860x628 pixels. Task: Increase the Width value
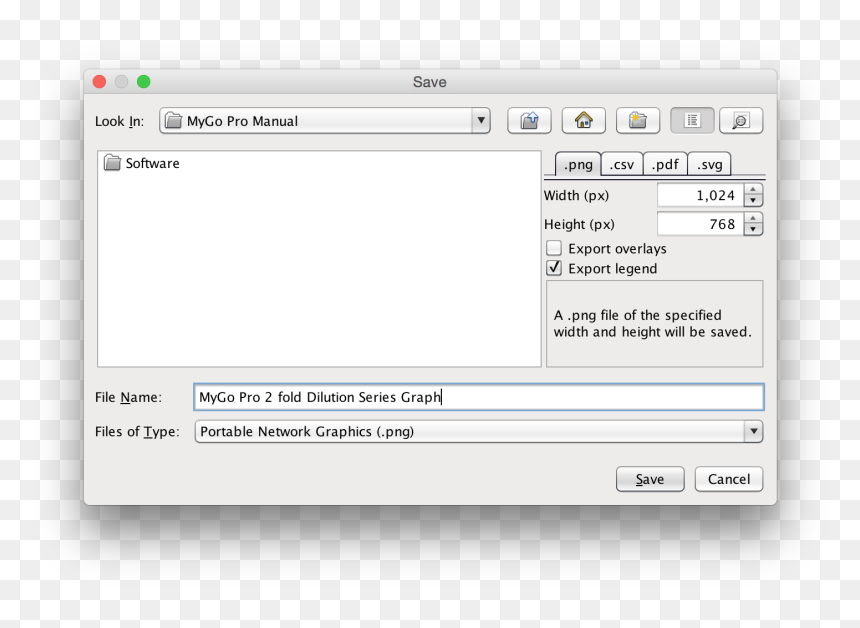[x=753, y=189]
